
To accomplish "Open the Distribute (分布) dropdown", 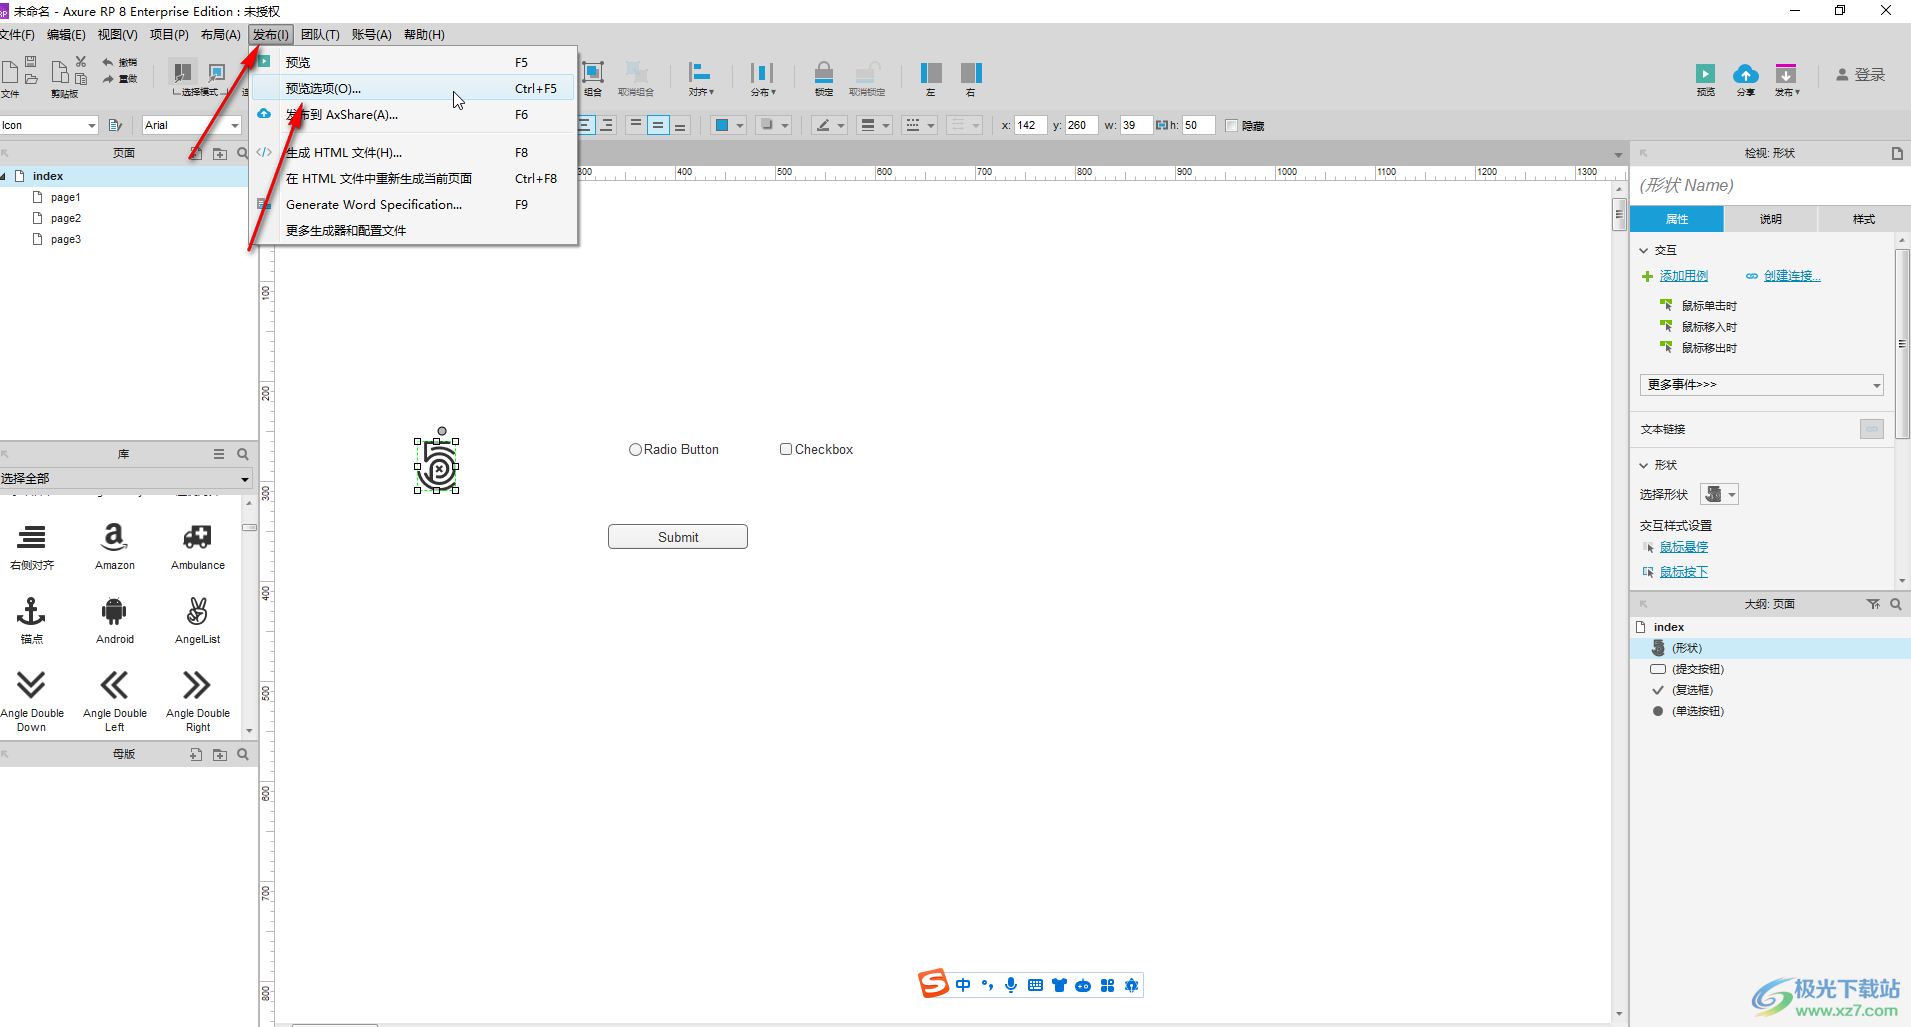I will tap(762, 78).
